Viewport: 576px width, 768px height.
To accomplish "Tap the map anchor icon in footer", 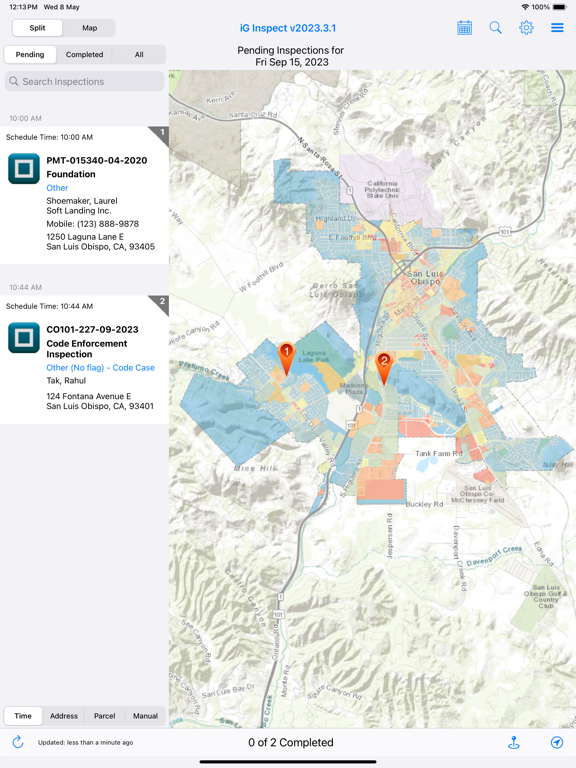I will point(514,743).
